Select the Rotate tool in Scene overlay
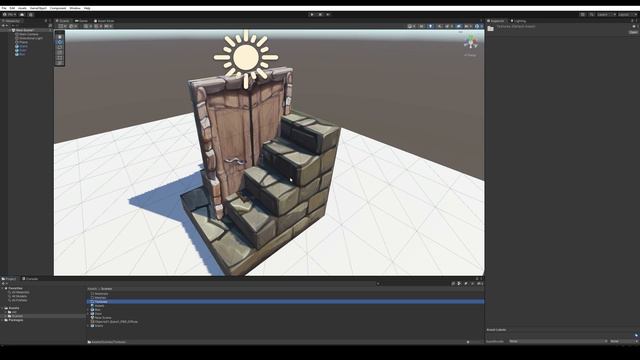This screenshot has height=360, width=640. pyautogui.click(x=60, y=47)
